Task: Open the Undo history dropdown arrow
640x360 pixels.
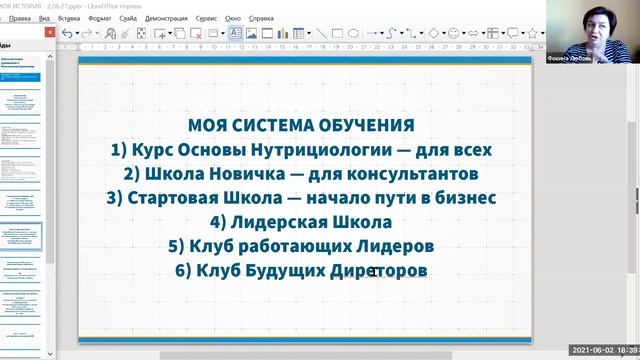Action: click(x=77, y=33)
